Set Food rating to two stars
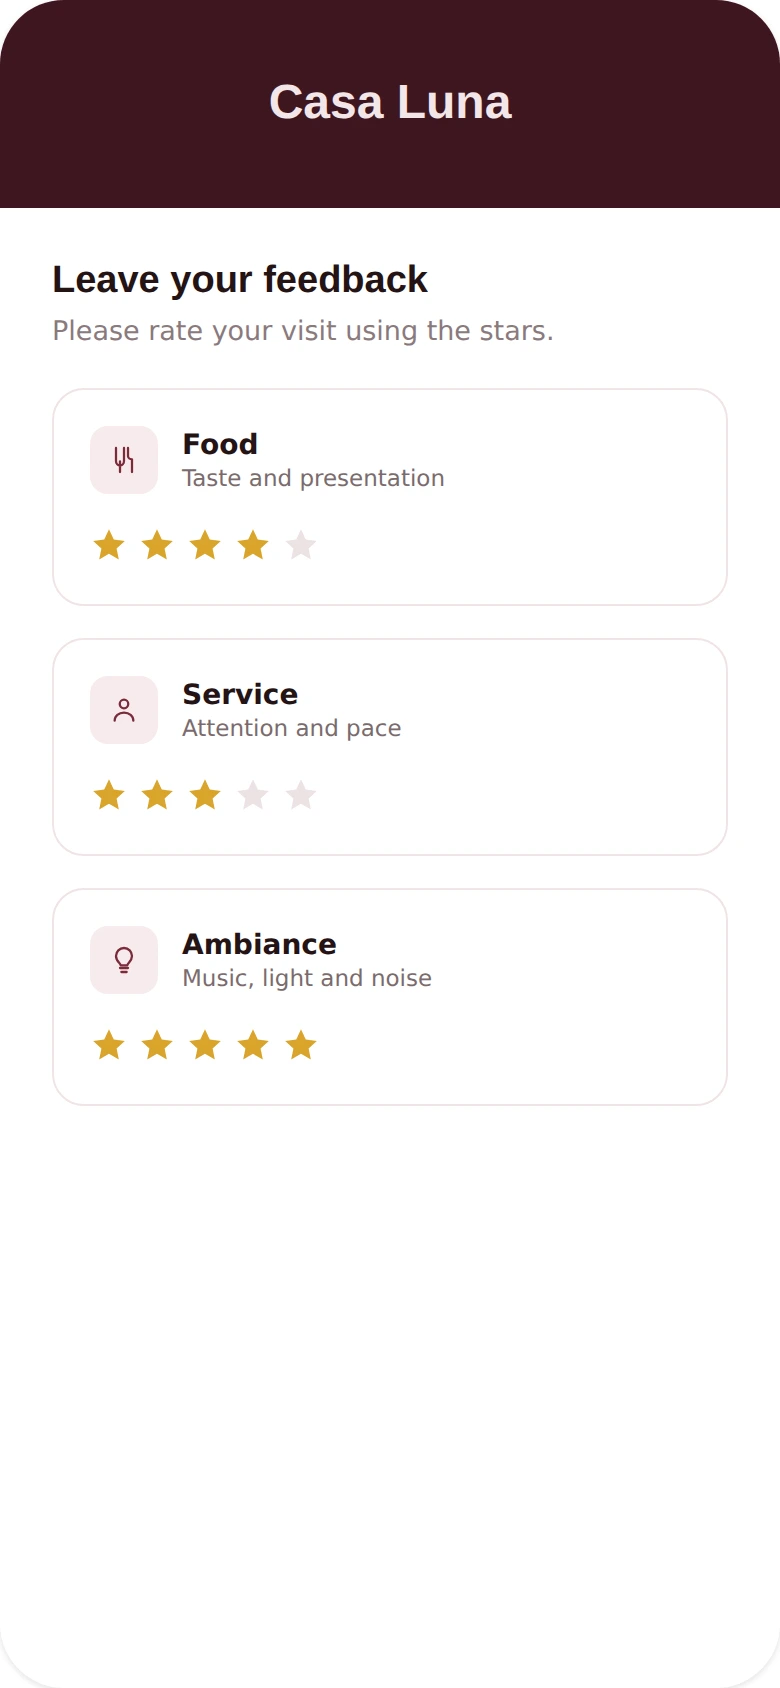Screen dimensions: 780x1688 [157, 546]
